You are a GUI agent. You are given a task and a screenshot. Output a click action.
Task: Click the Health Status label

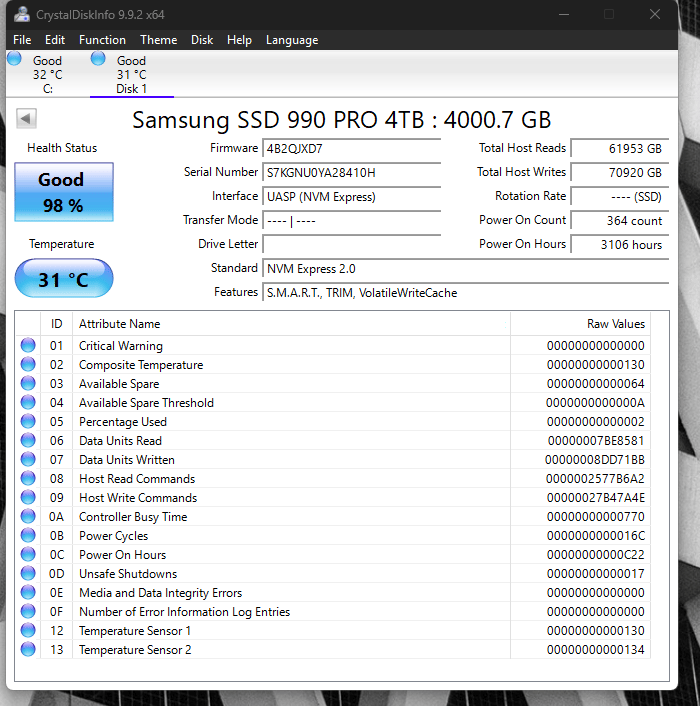click(x=62, y=148)
